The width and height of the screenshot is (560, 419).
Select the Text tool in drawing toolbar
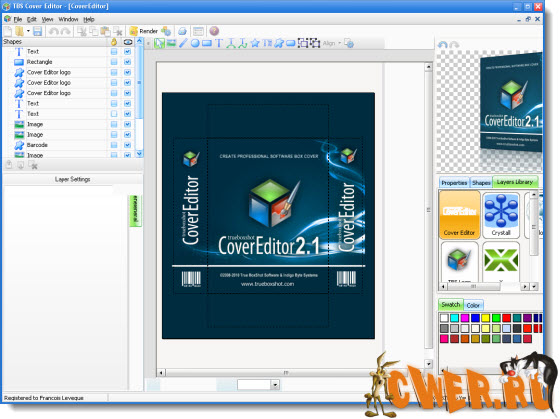[219, 43]
